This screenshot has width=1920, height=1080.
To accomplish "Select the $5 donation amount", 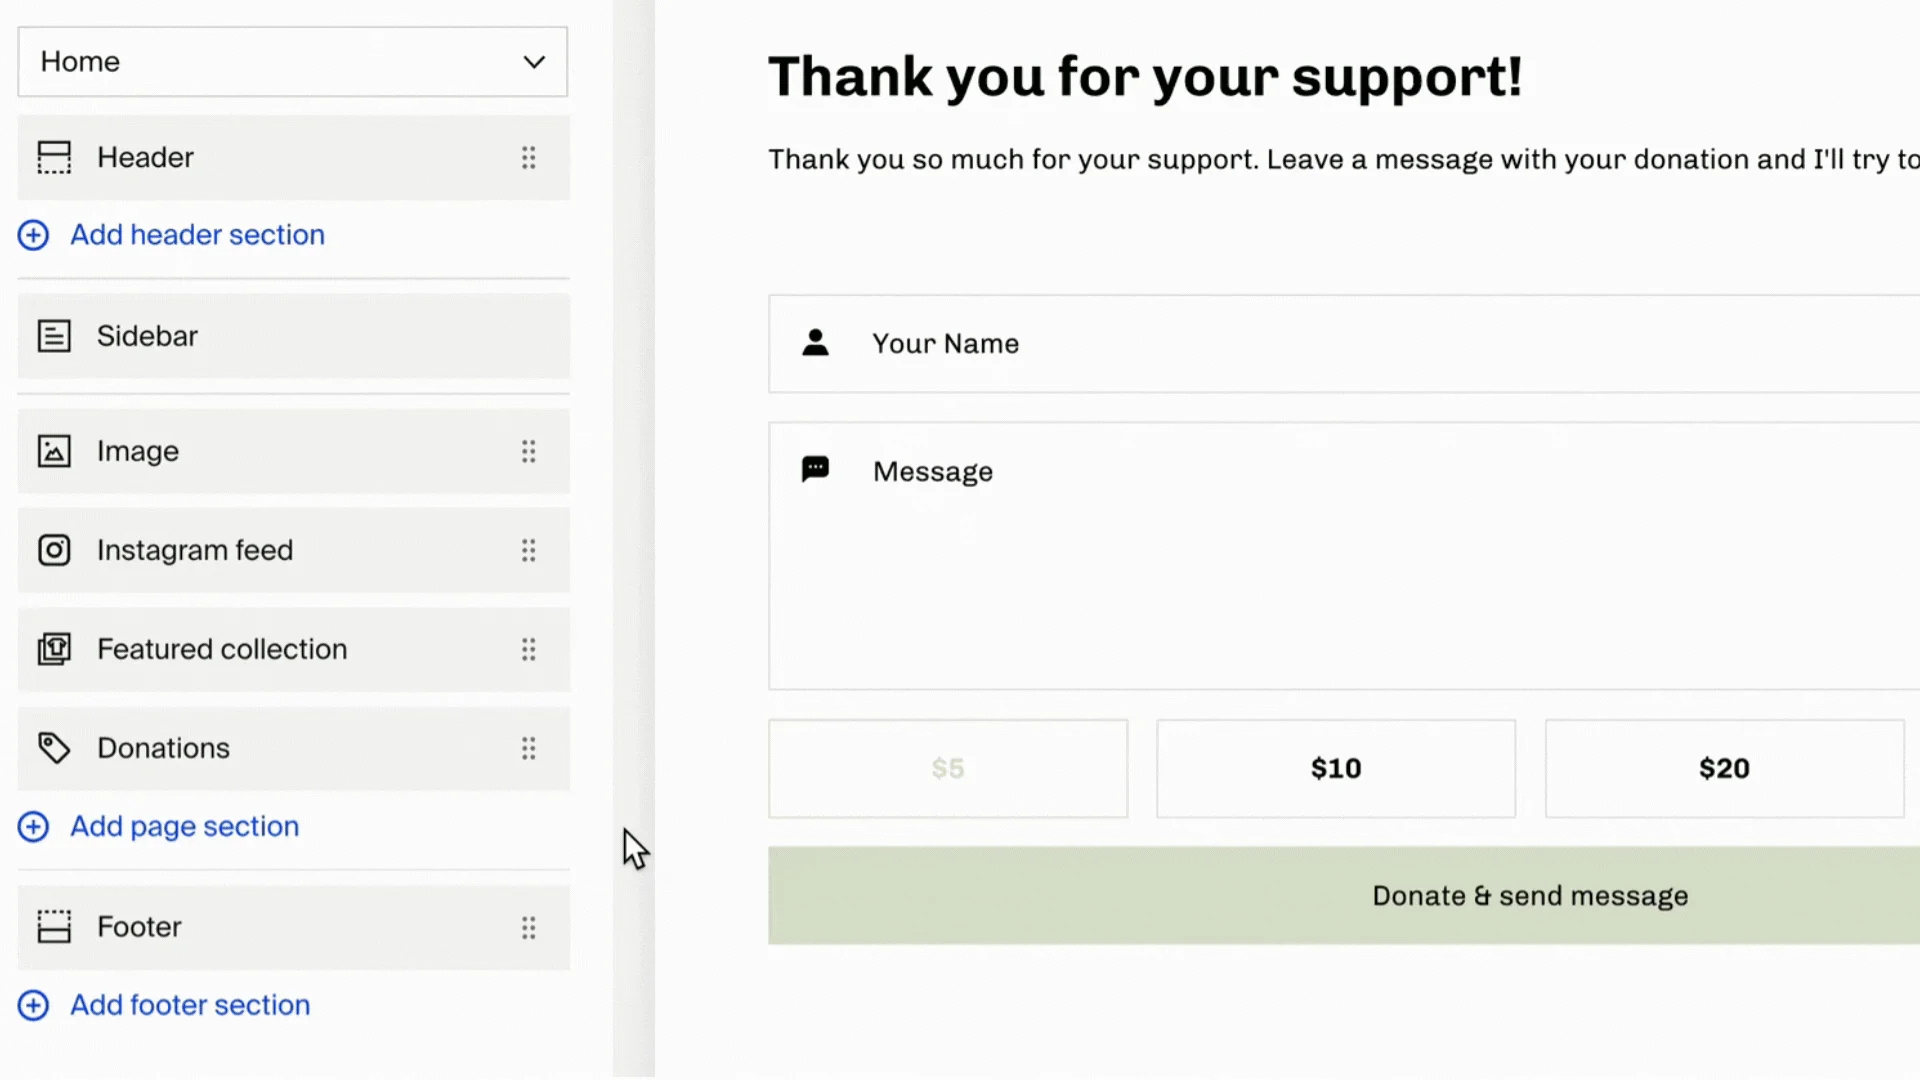I will [947, 769].
